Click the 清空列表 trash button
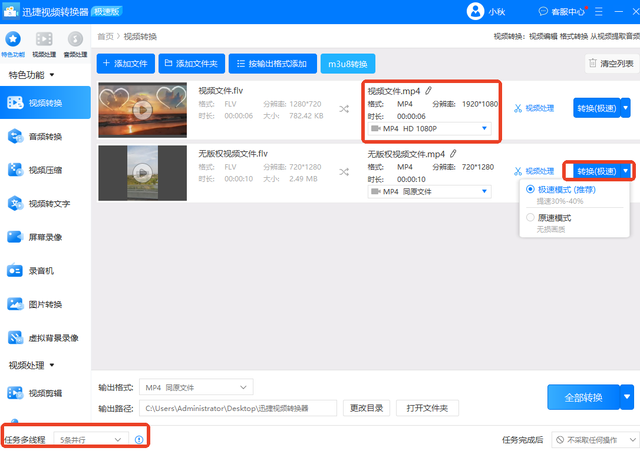The height and width of the screenshot is (451, 640). [611, 64]
